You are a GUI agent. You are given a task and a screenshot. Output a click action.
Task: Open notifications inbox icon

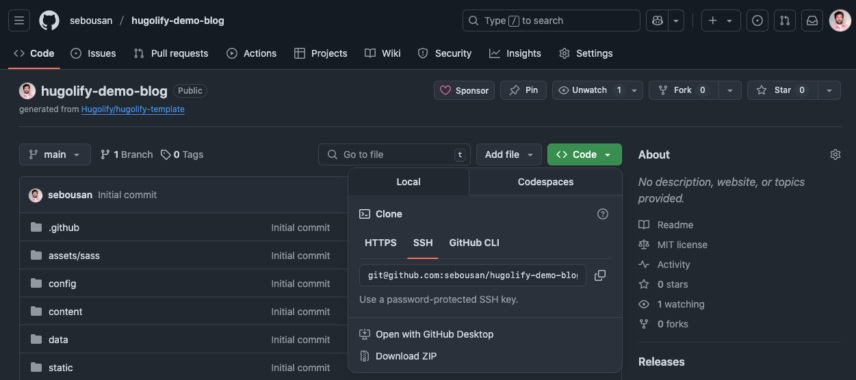click(x=812, y=21)
